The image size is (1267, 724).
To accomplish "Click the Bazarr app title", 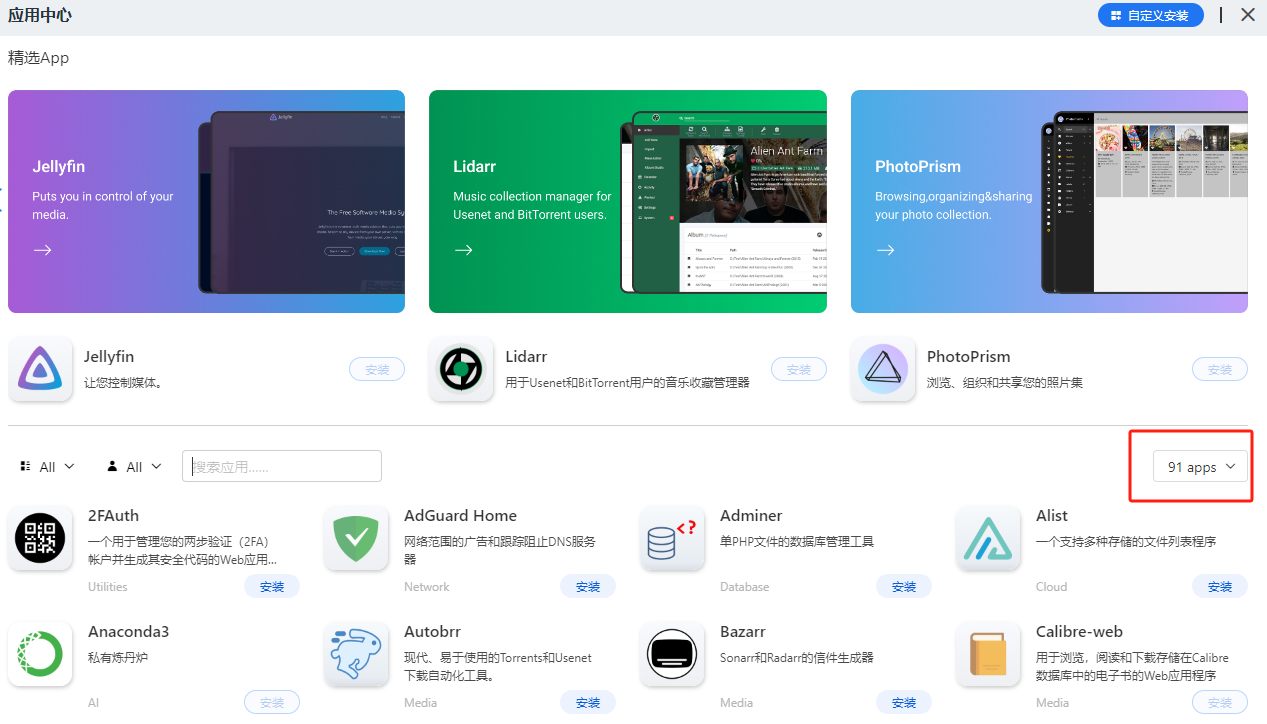I will [x=743, y=632].
